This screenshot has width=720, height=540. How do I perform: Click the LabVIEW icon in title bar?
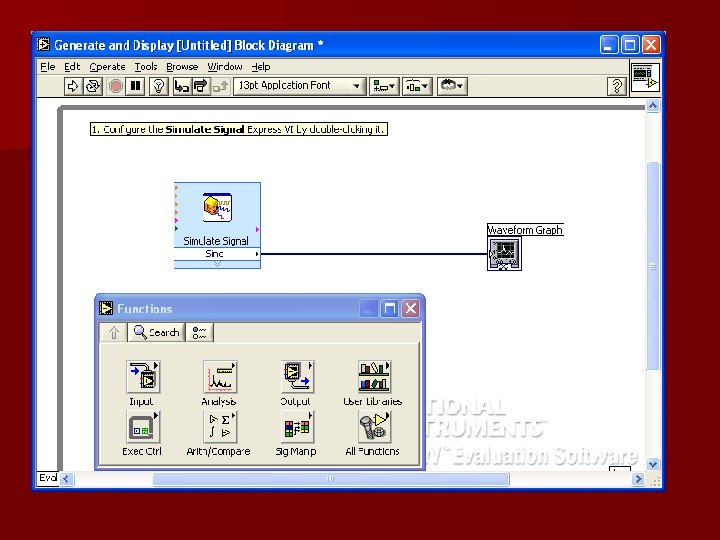(44, 45)
